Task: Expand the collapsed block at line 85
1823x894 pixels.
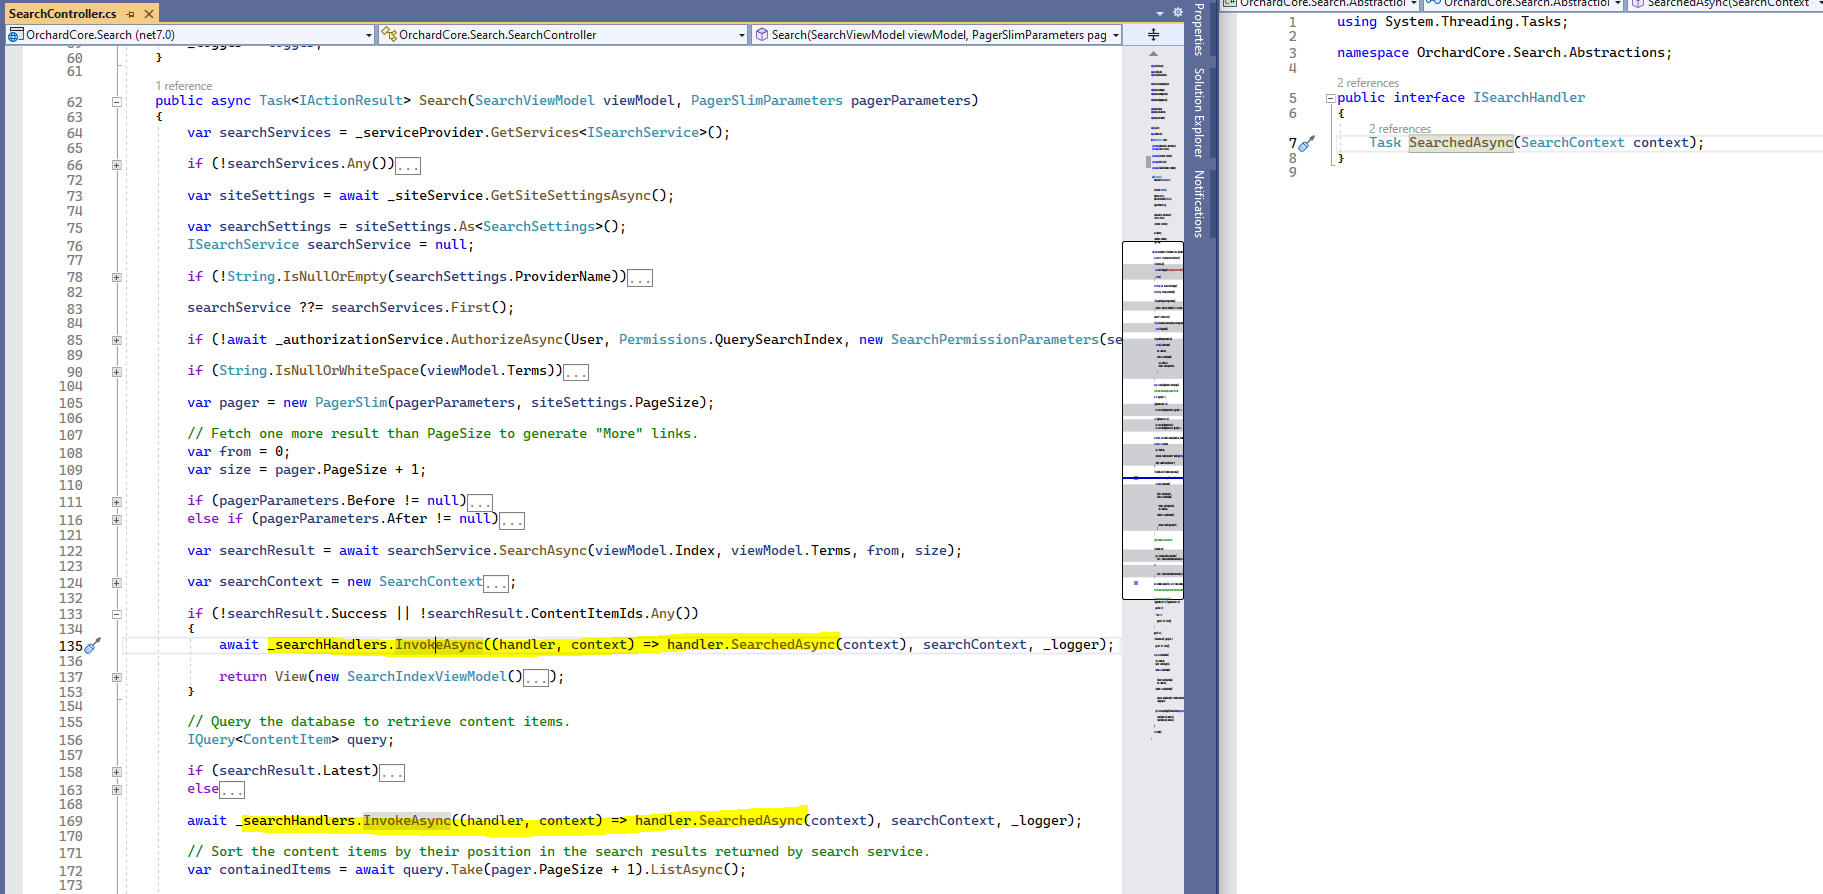Action: (117, 340)
